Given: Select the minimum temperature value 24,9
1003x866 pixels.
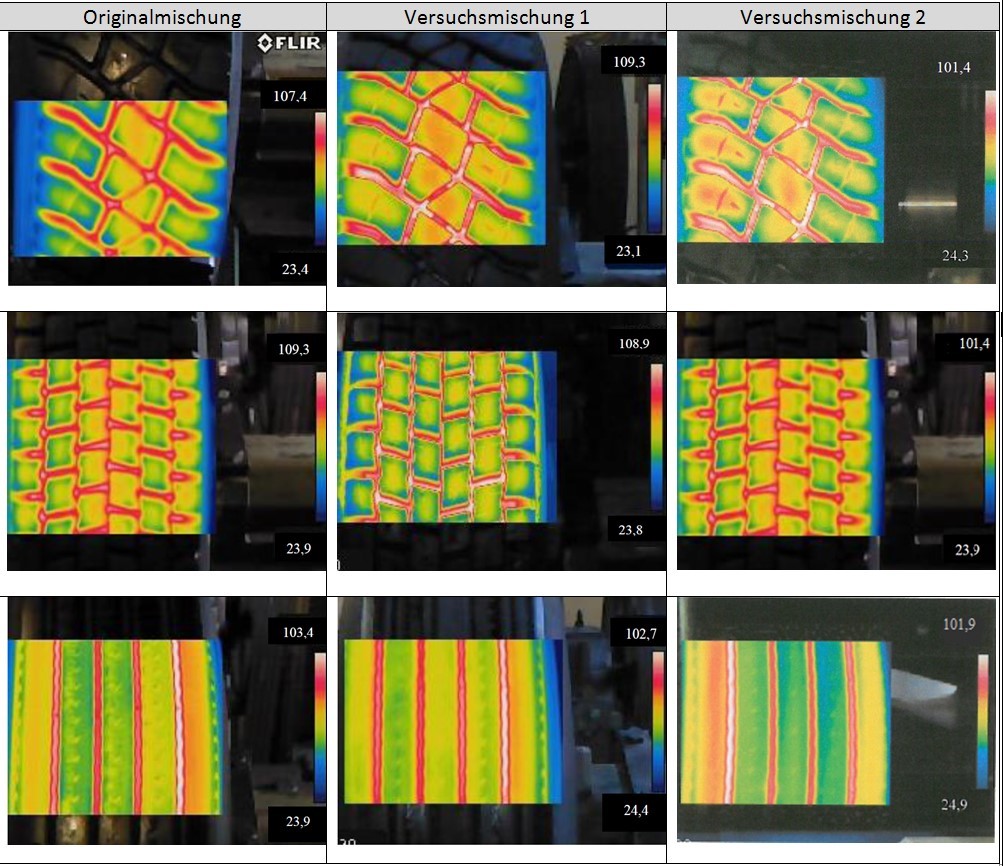Looking at the screenshot, I should point(954,804).
